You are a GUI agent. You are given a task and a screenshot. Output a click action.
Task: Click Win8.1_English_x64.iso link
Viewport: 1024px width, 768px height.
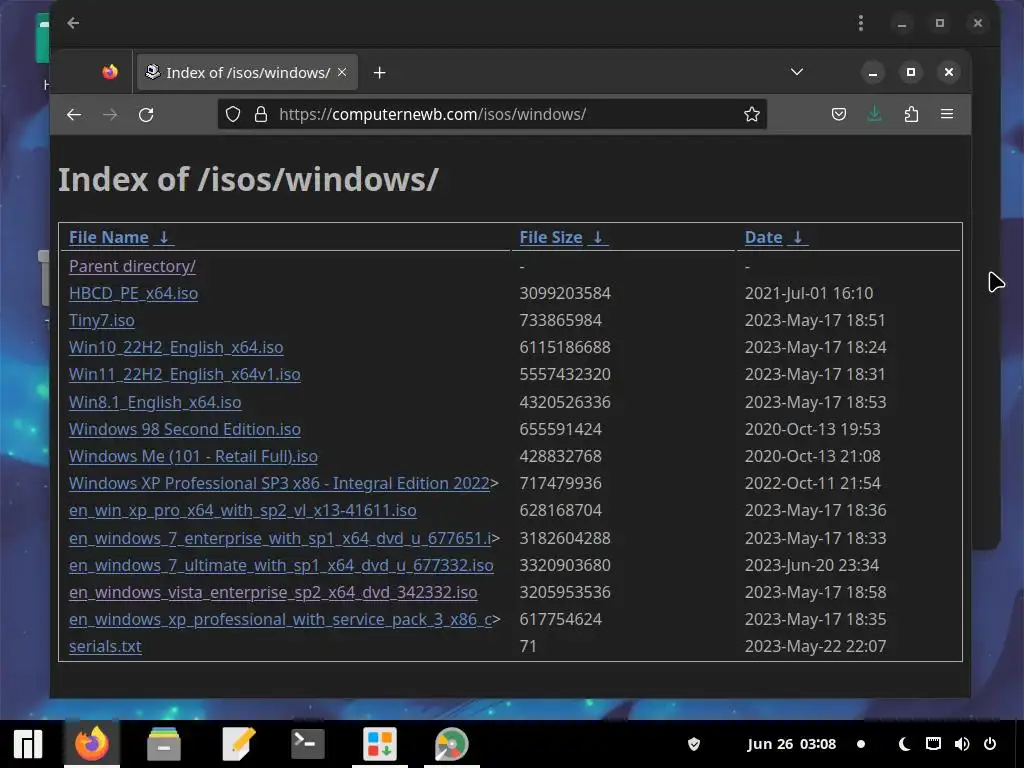(x=155, y=402)
